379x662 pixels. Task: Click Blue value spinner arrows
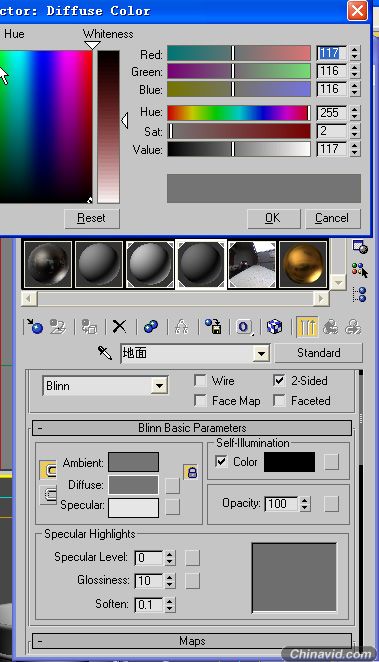click(355, 89)
